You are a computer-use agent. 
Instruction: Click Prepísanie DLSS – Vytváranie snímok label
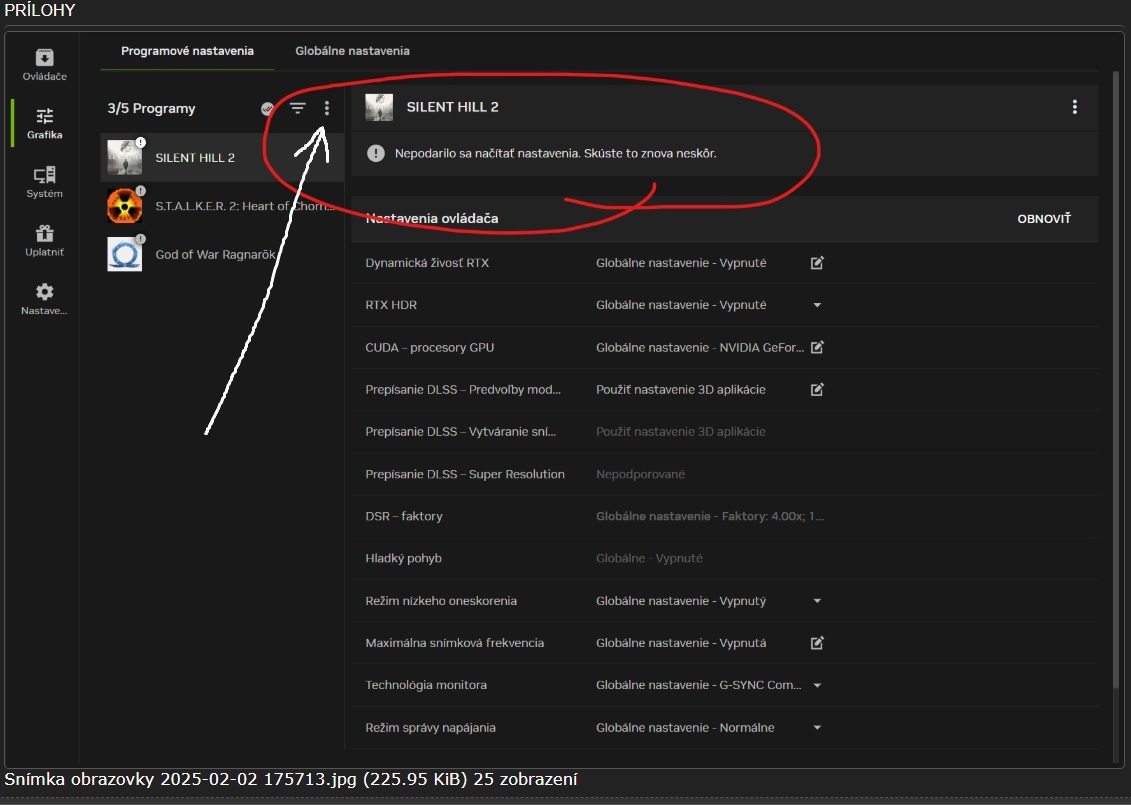(x=460, y=431)
